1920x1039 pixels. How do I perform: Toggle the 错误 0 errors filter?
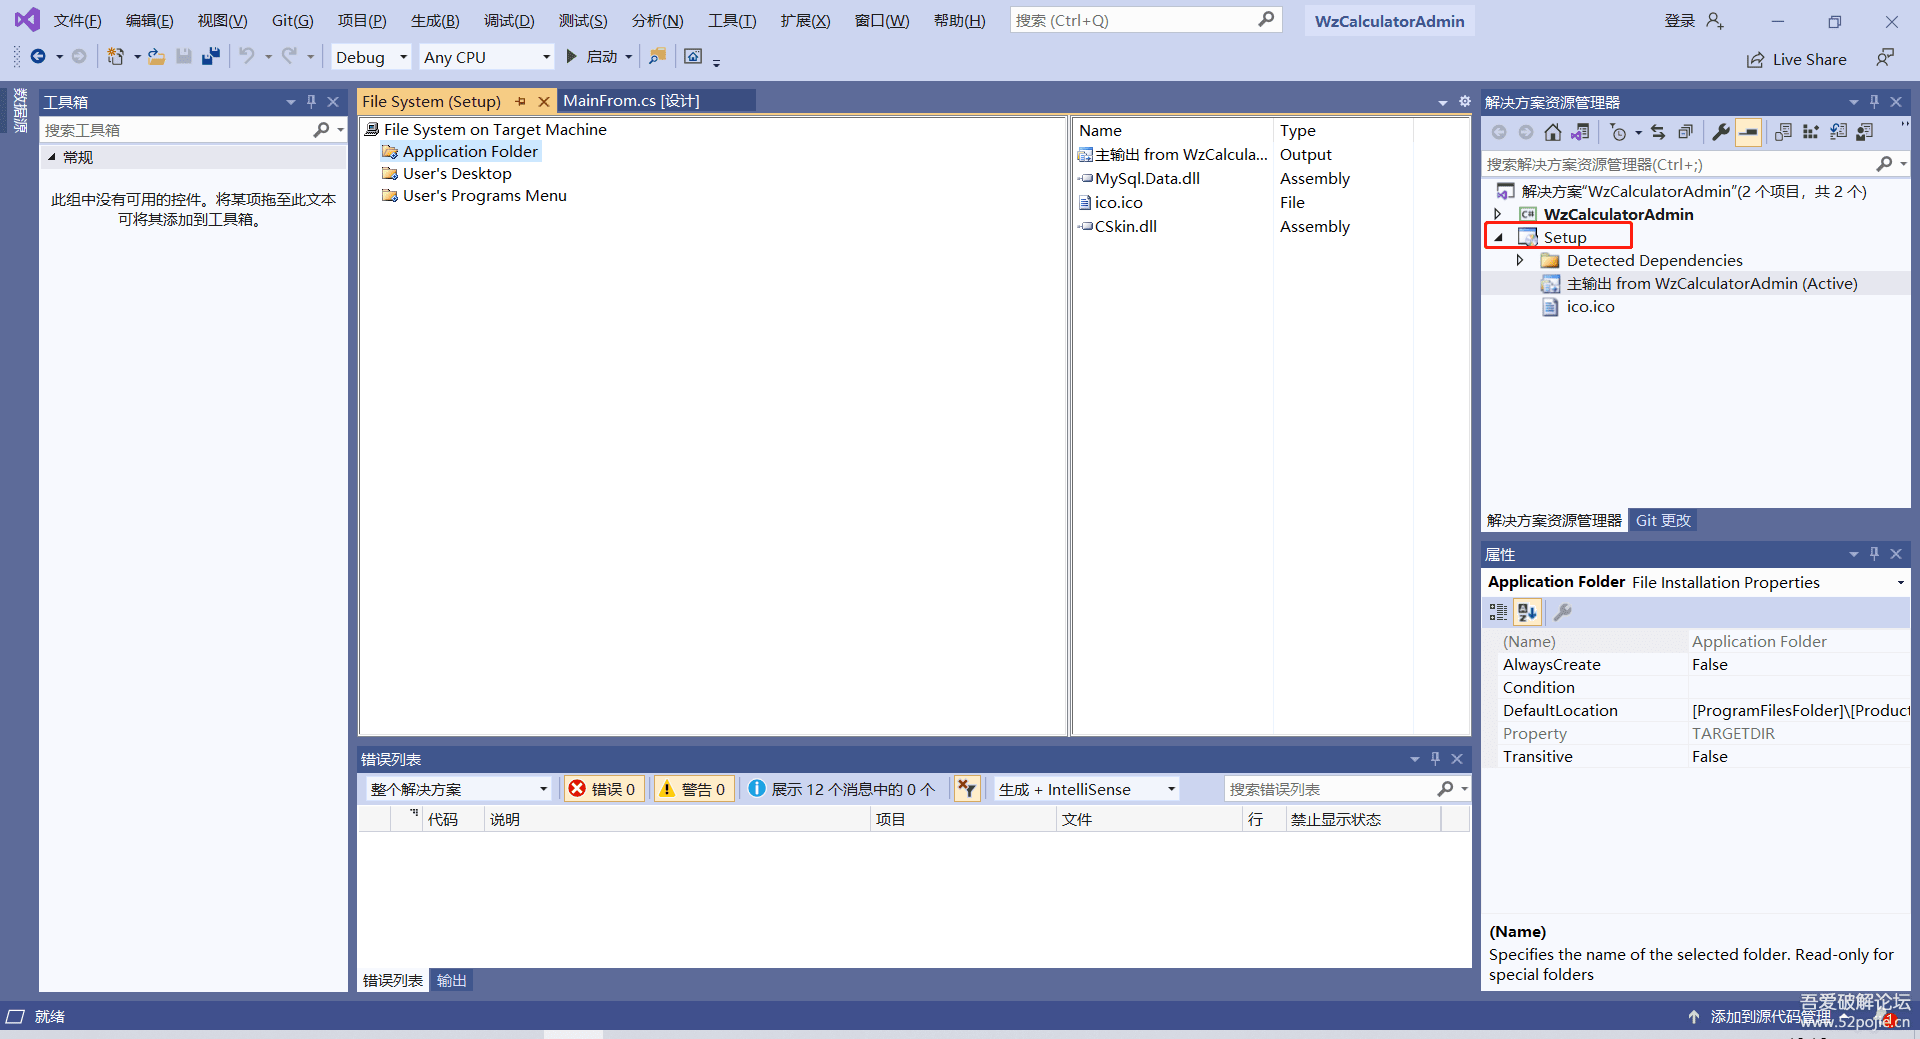[x=603, y=789]
